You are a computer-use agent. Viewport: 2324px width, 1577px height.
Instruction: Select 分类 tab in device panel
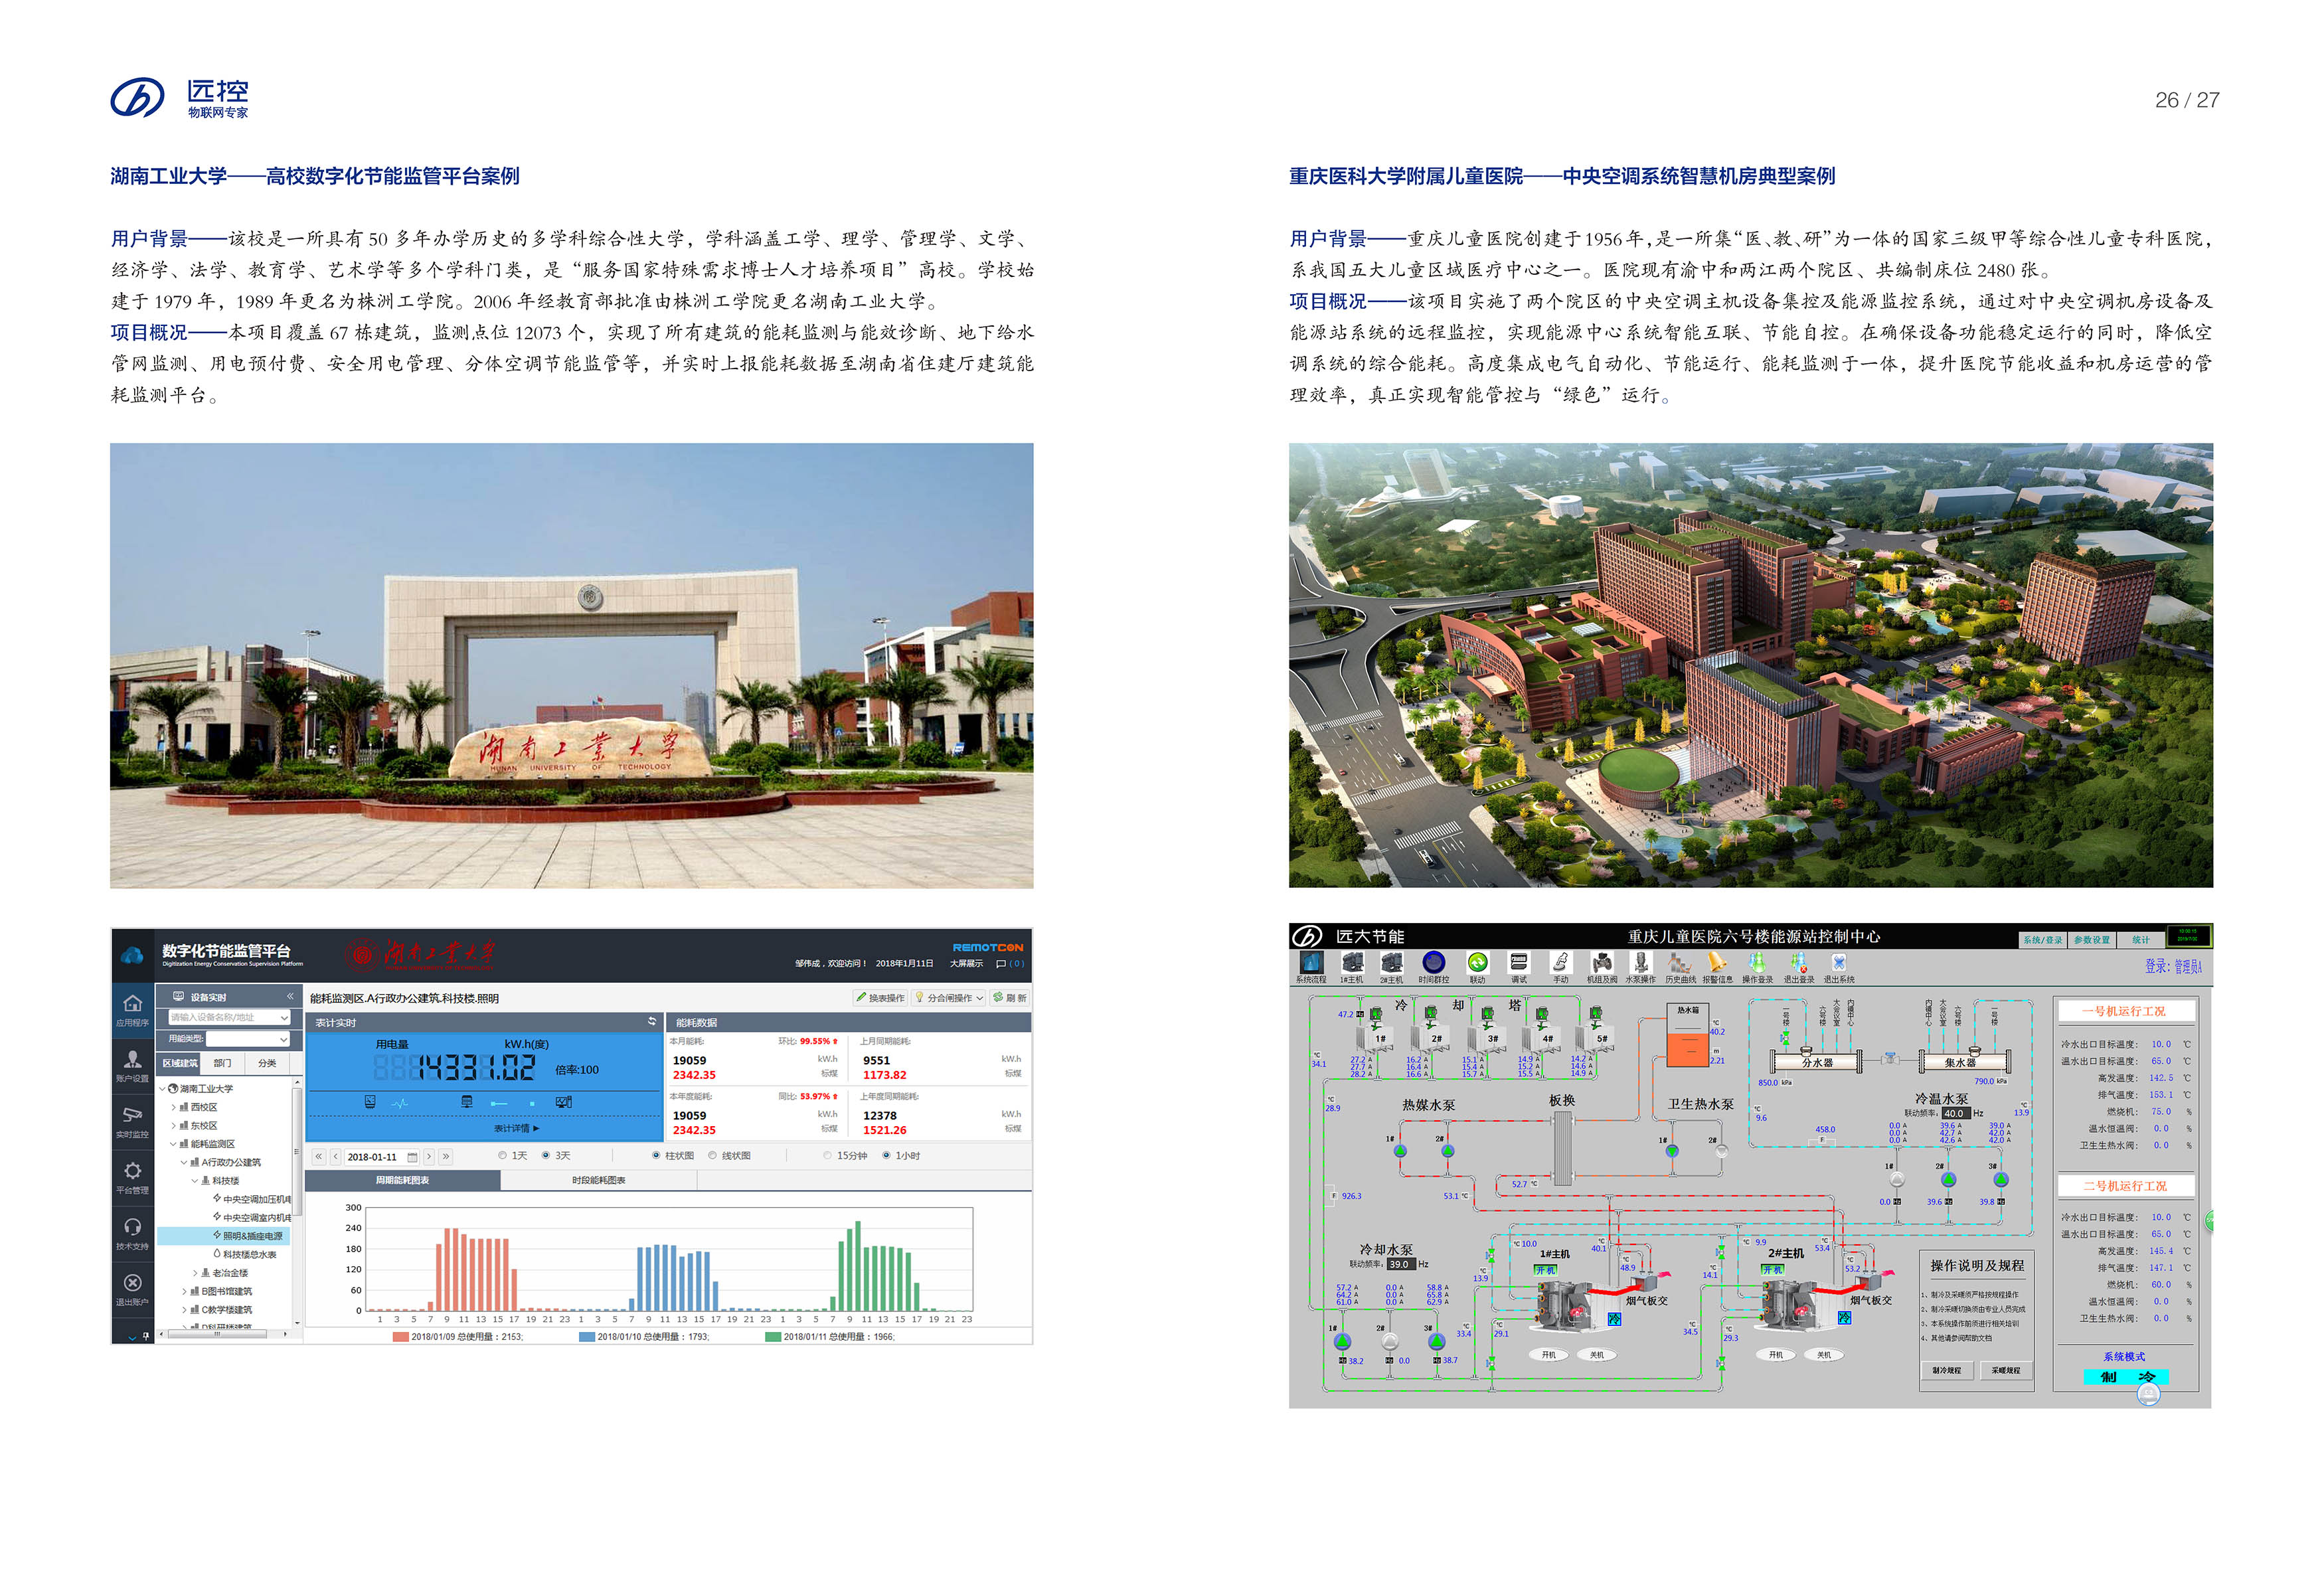(x=267, y=1063)
